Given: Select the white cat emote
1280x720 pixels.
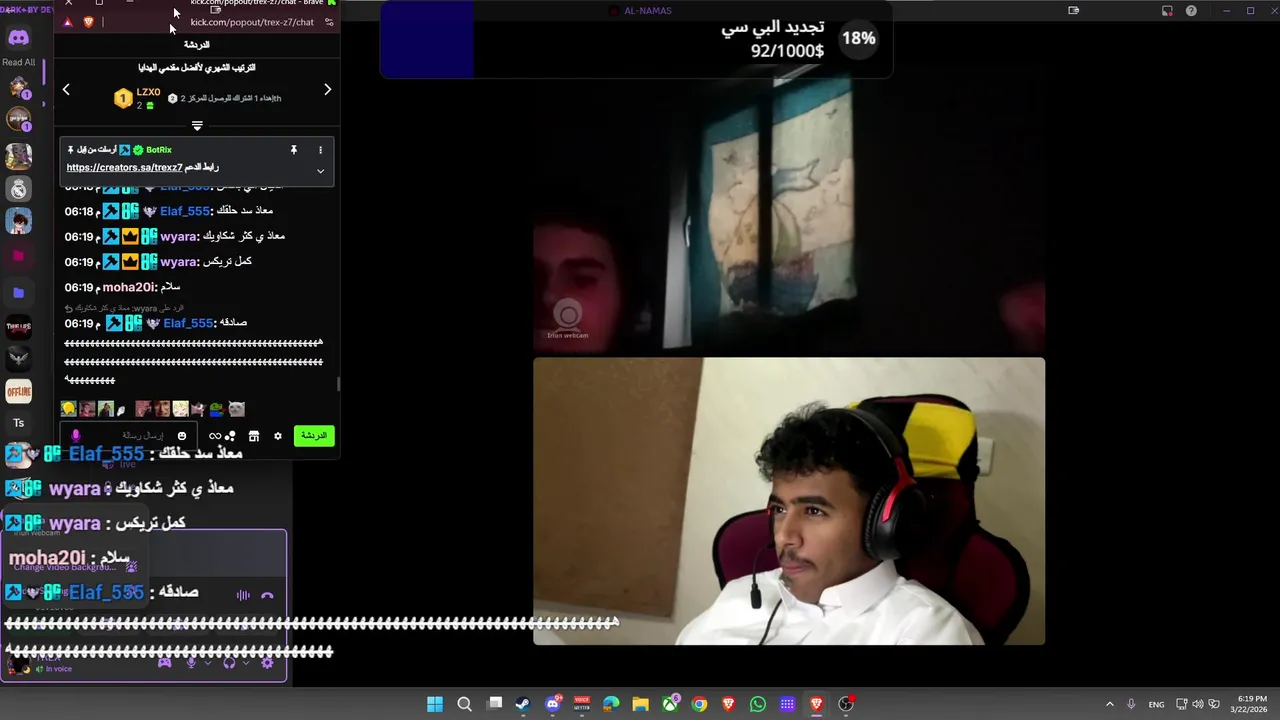Looking at the screenshot, I should [x=236, y=409].
